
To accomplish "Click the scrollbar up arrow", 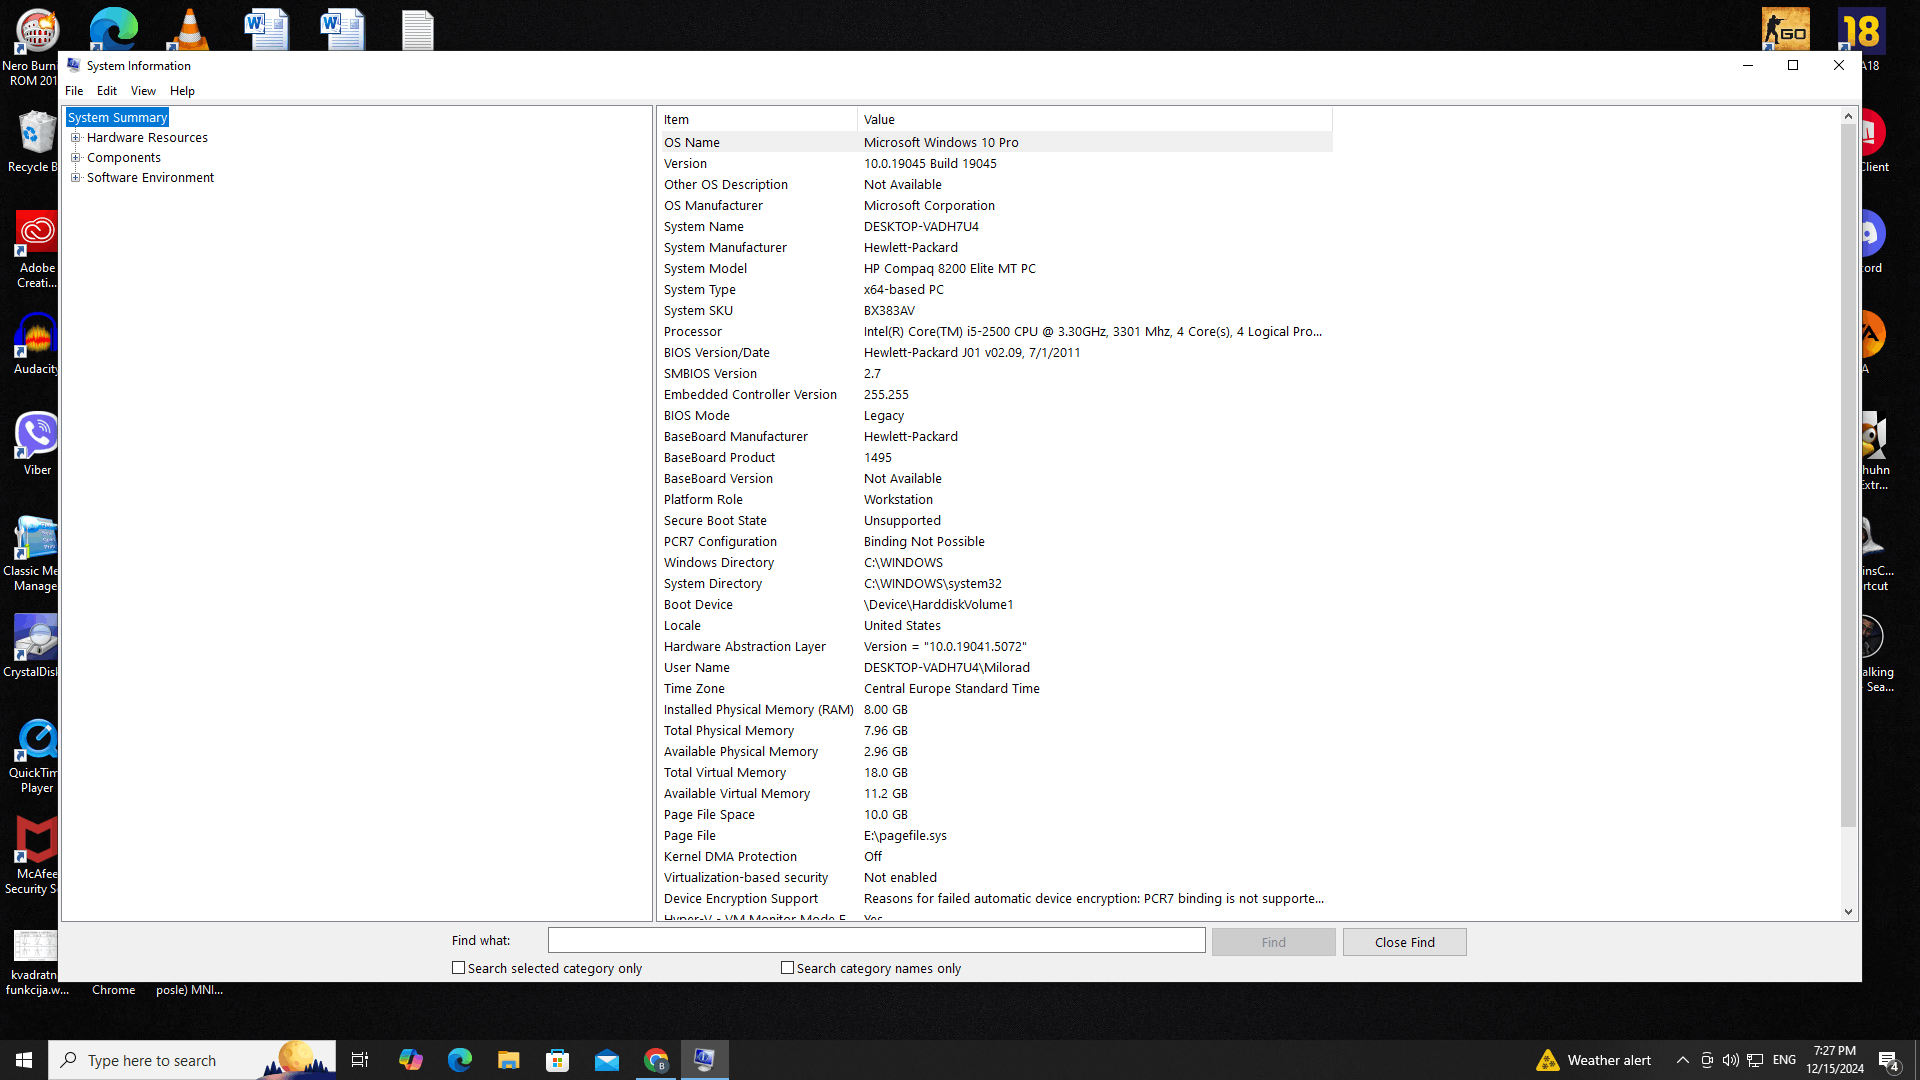I will (1848, 117).
